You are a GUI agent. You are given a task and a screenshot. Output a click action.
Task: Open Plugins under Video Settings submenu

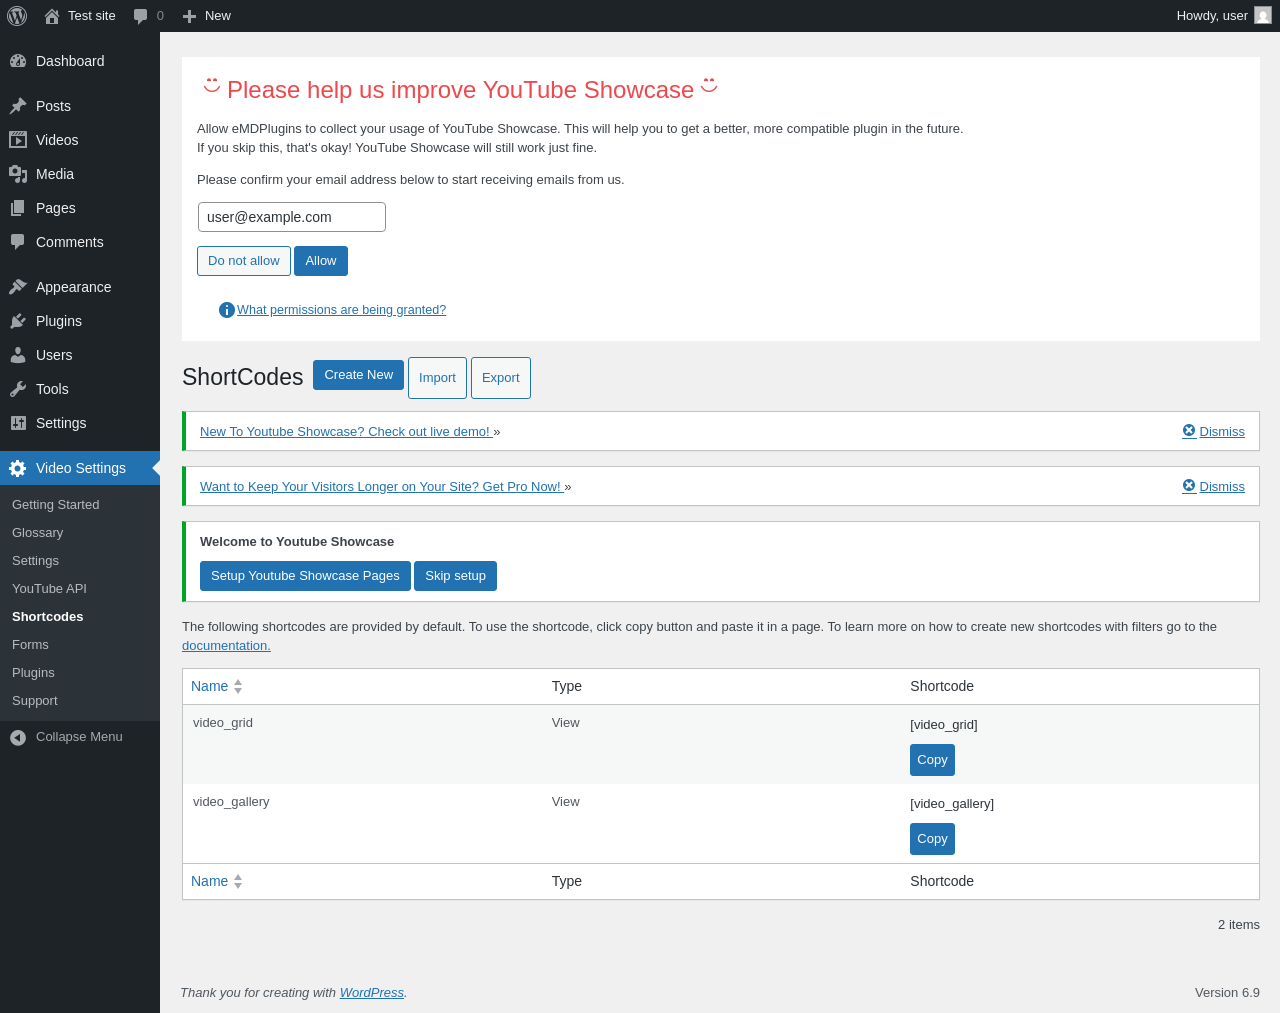tap(34, 673)
